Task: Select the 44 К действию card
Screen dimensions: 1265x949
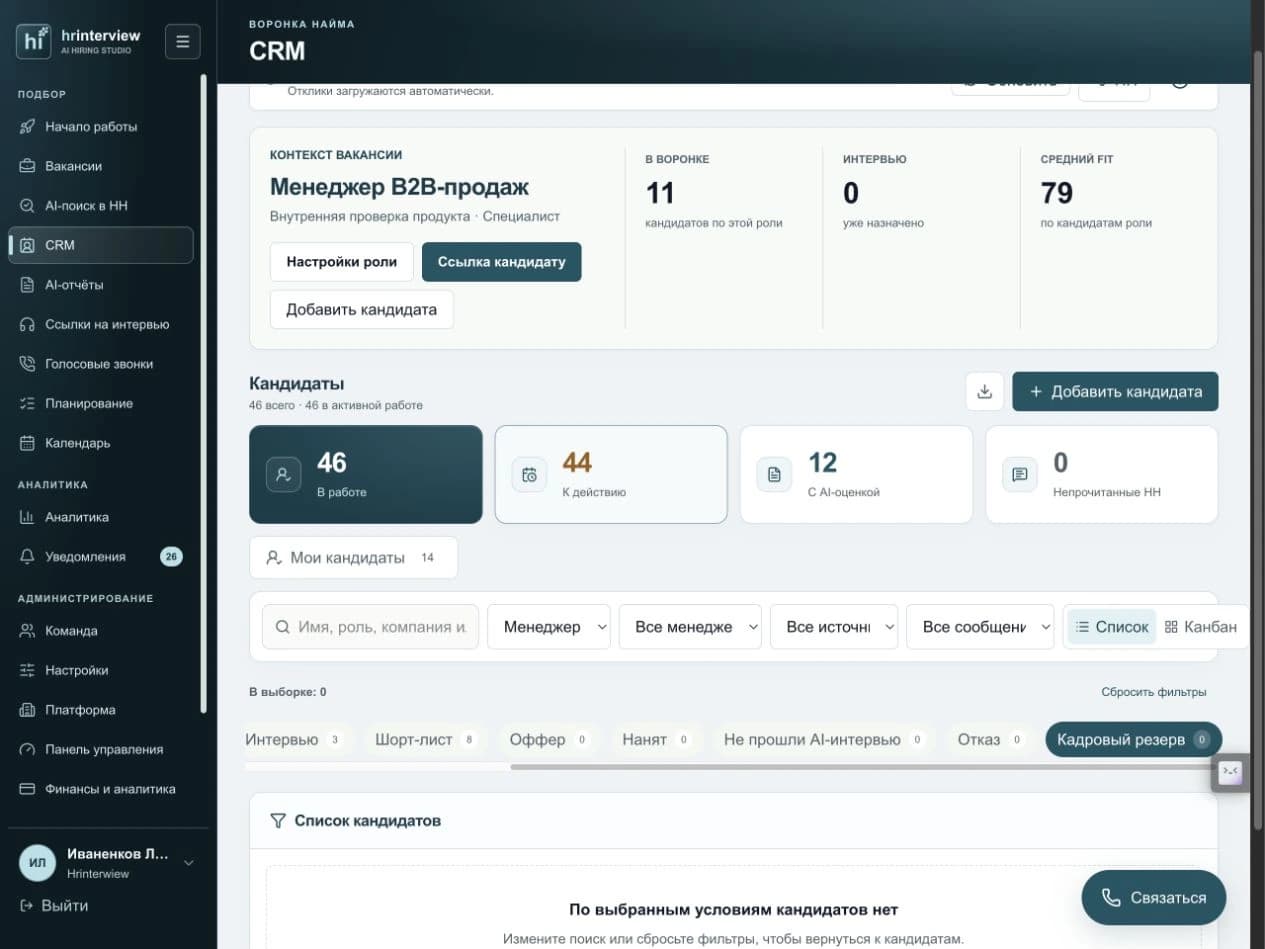Action: click(x=611, y=474)
